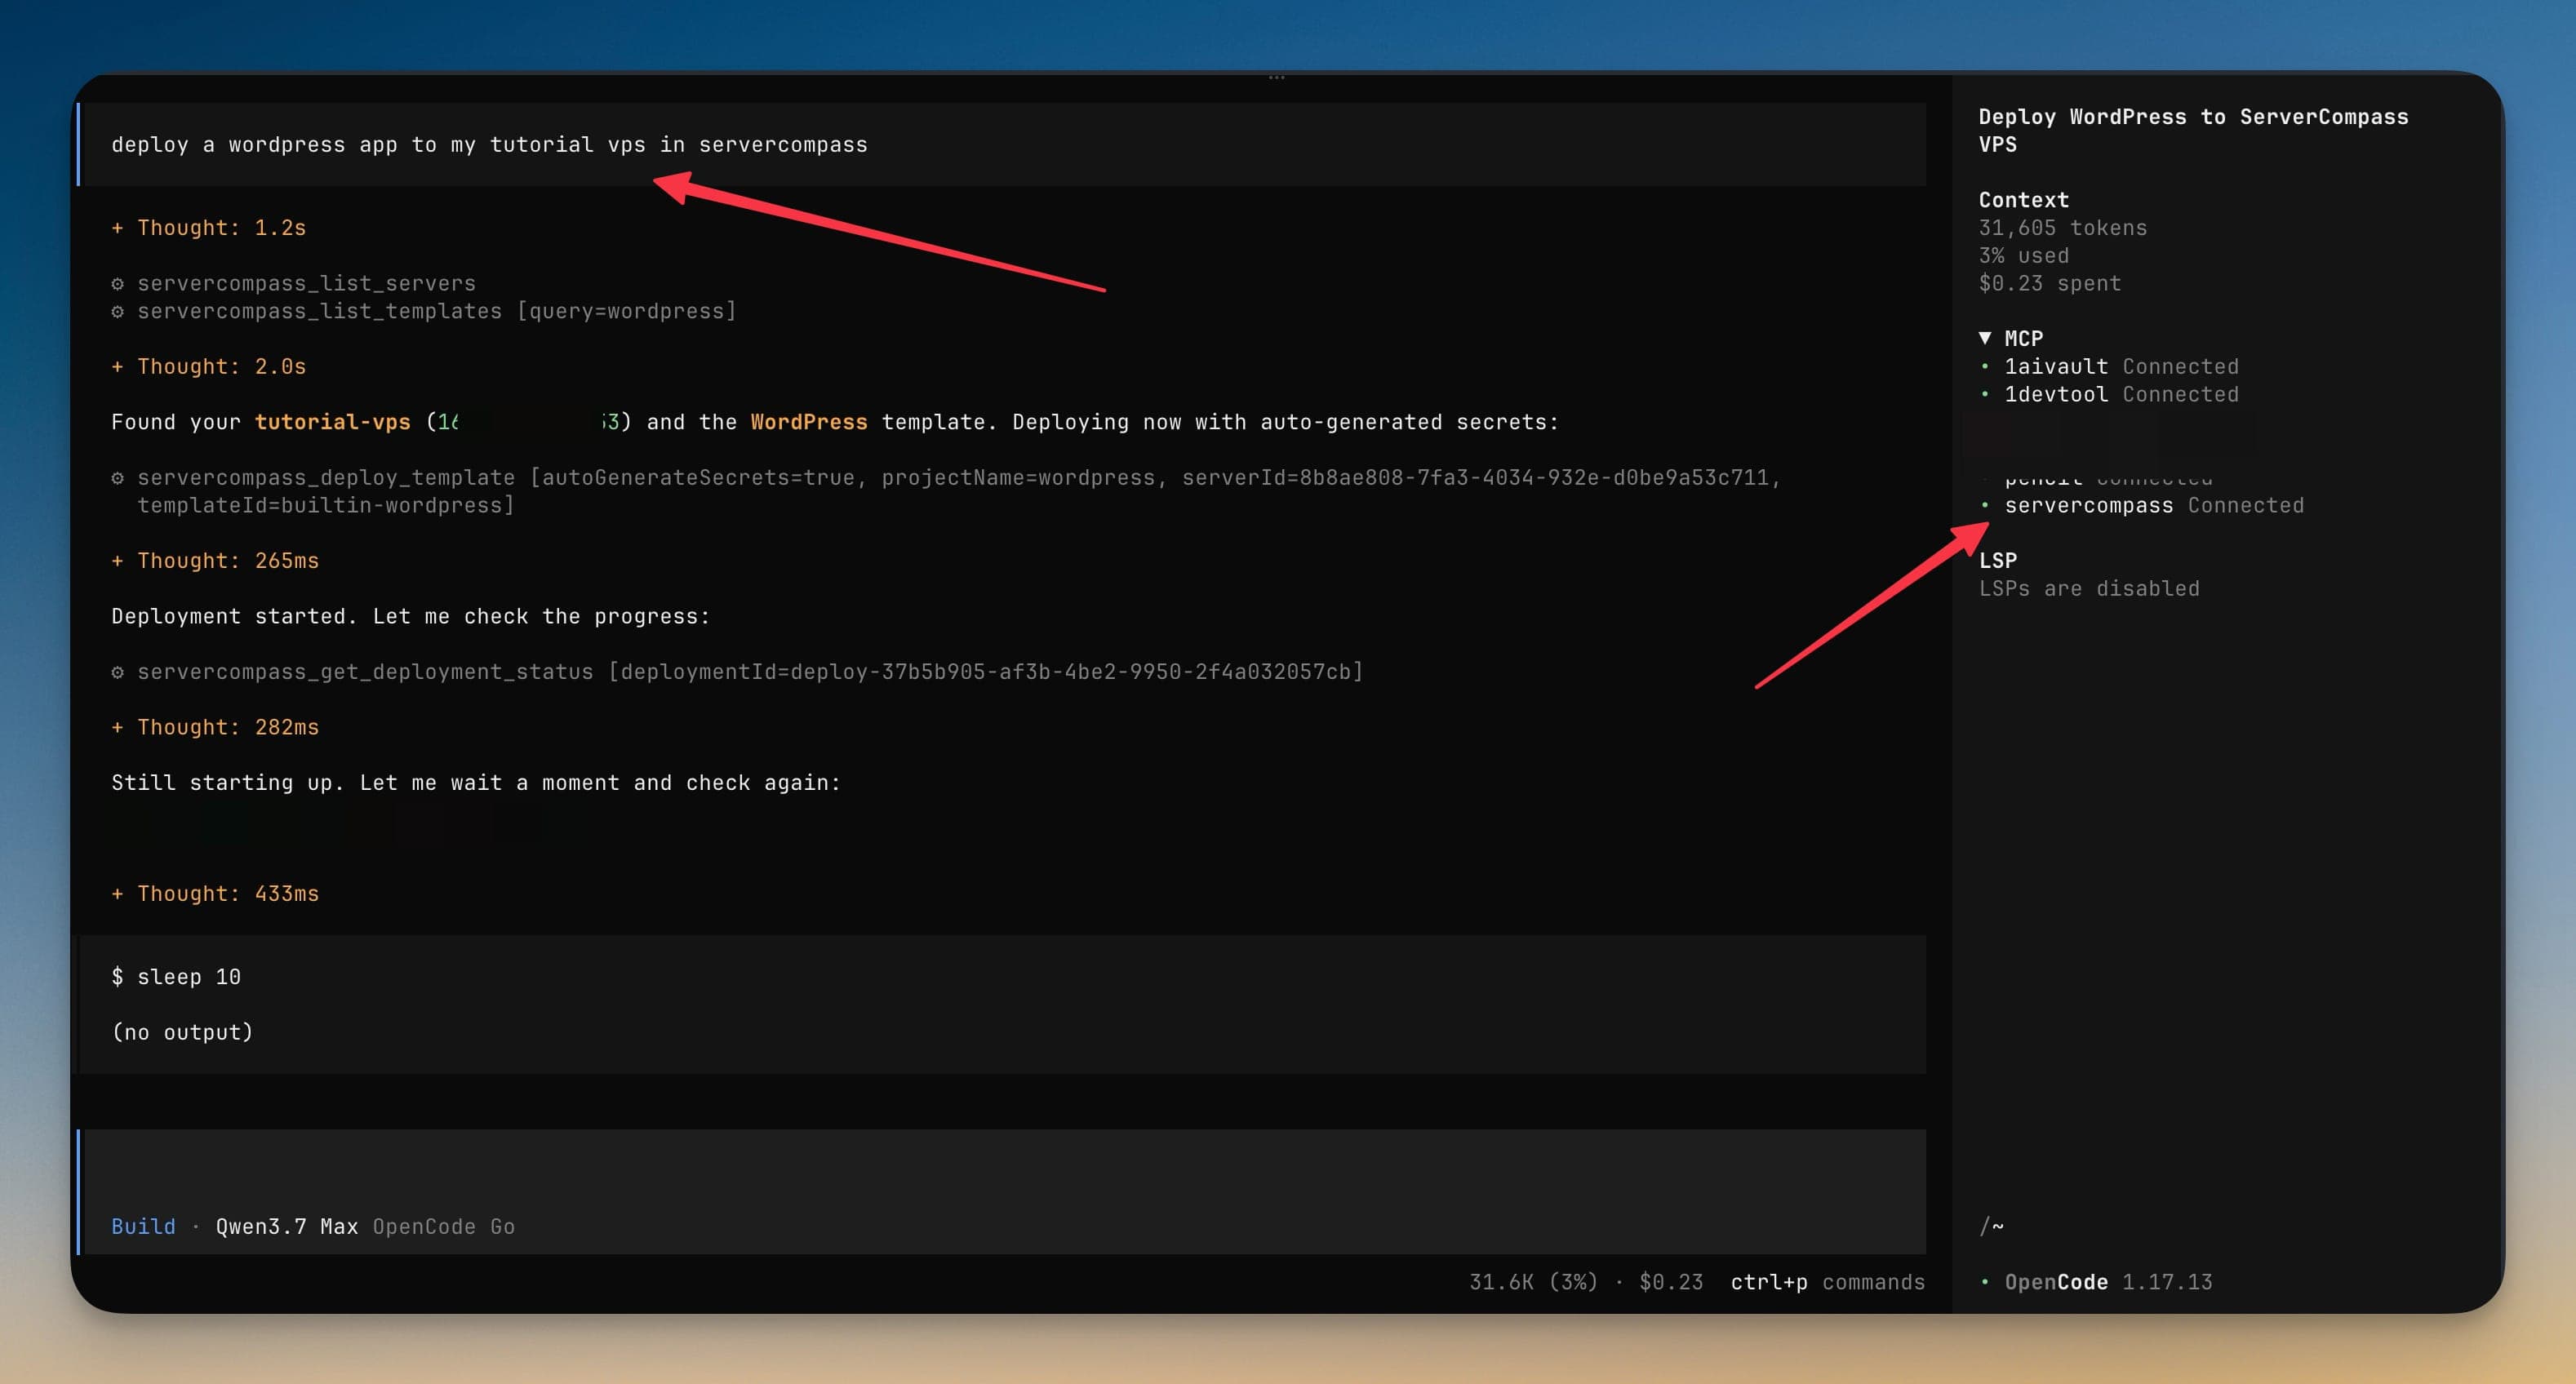Image resolution: width=2576 pixels, height=1384 pixels.
Task: Click the LSP heading in the sidebar
Action: click(x=1997, y=561)
